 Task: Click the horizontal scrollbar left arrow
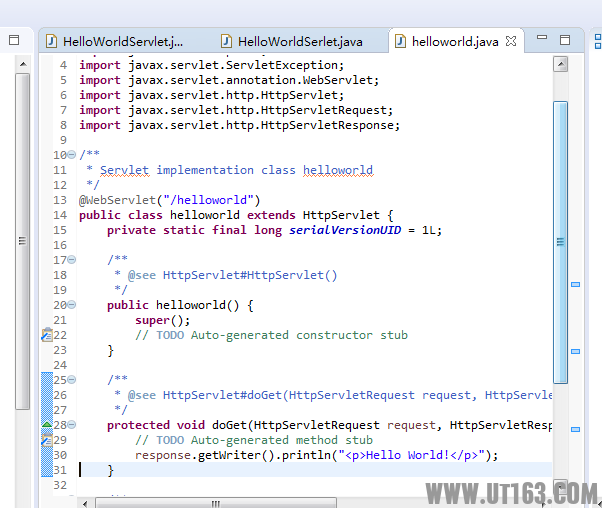click(85, 503)
